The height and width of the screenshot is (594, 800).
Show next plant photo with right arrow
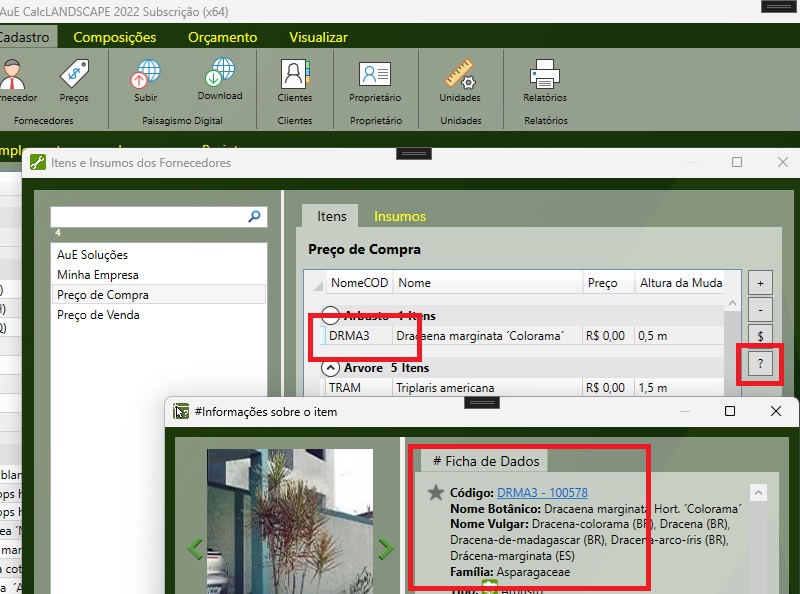(x=385, y=548)
